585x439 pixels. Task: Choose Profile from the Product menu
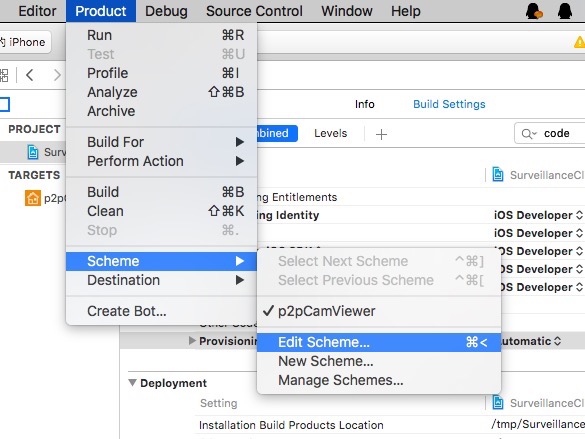pyautogui.click(x=162, y=73)
